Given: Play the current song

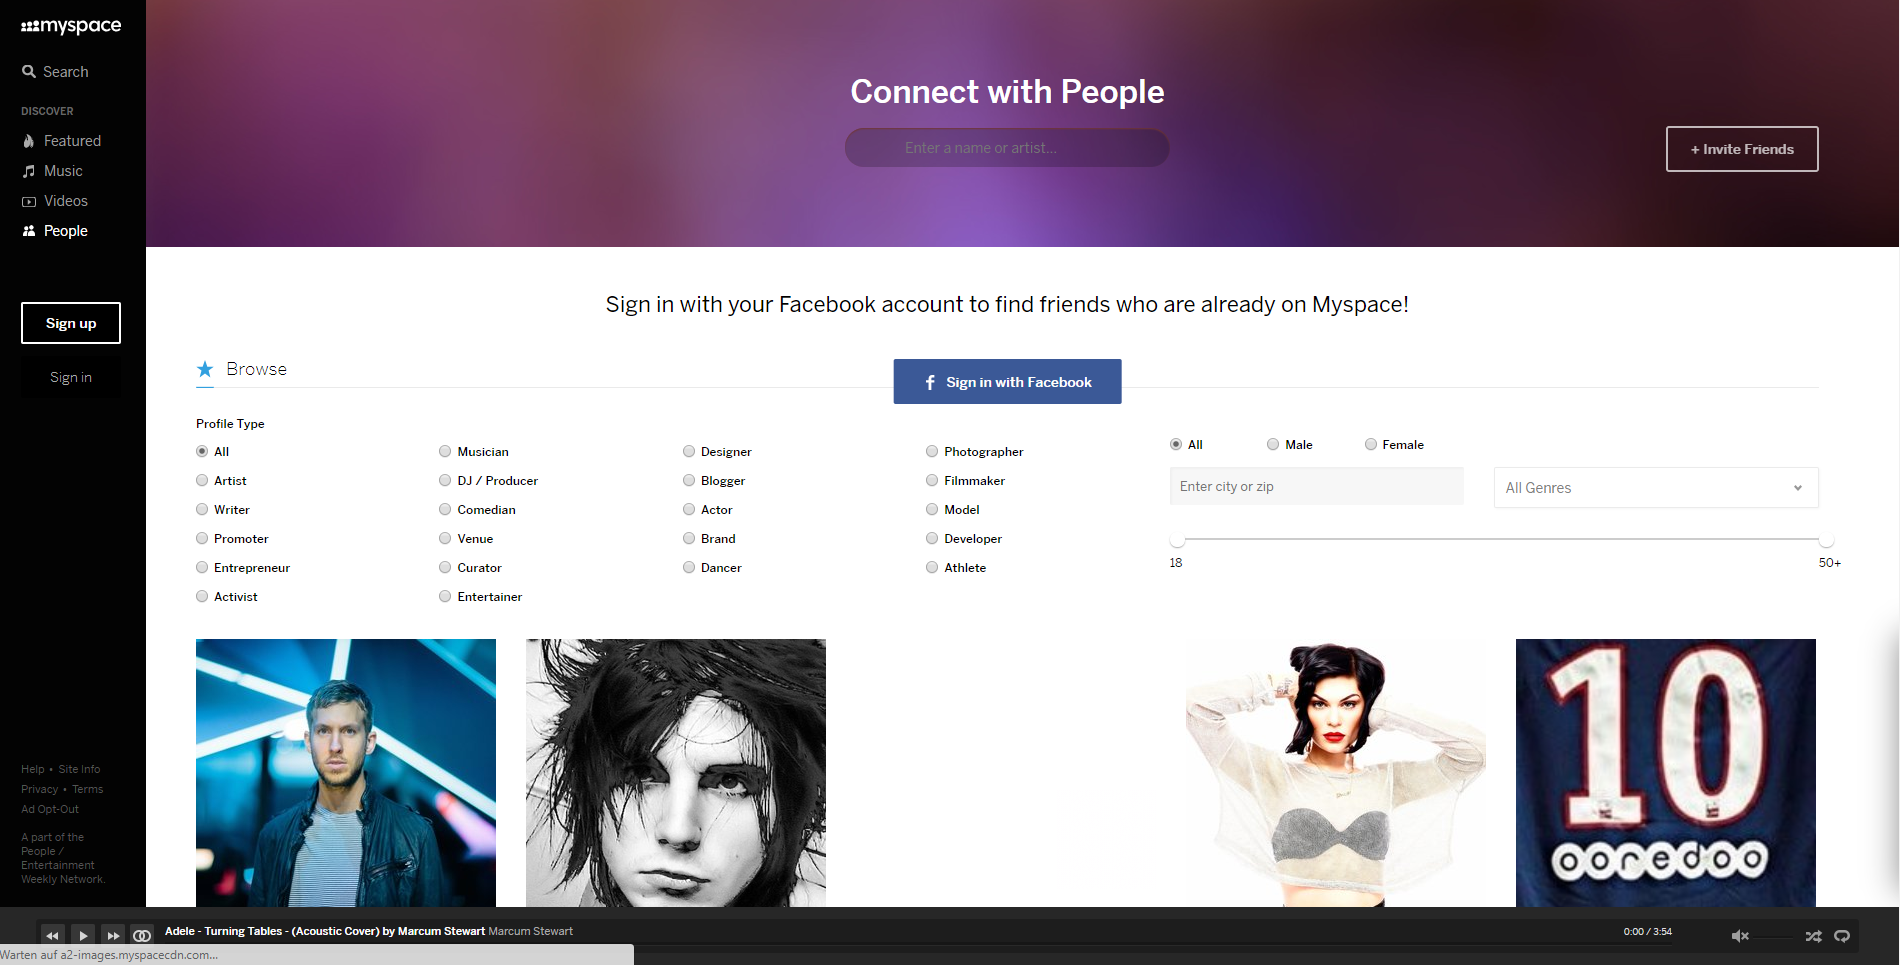Looking at the screenshot, I should click(x=83, y=936).
